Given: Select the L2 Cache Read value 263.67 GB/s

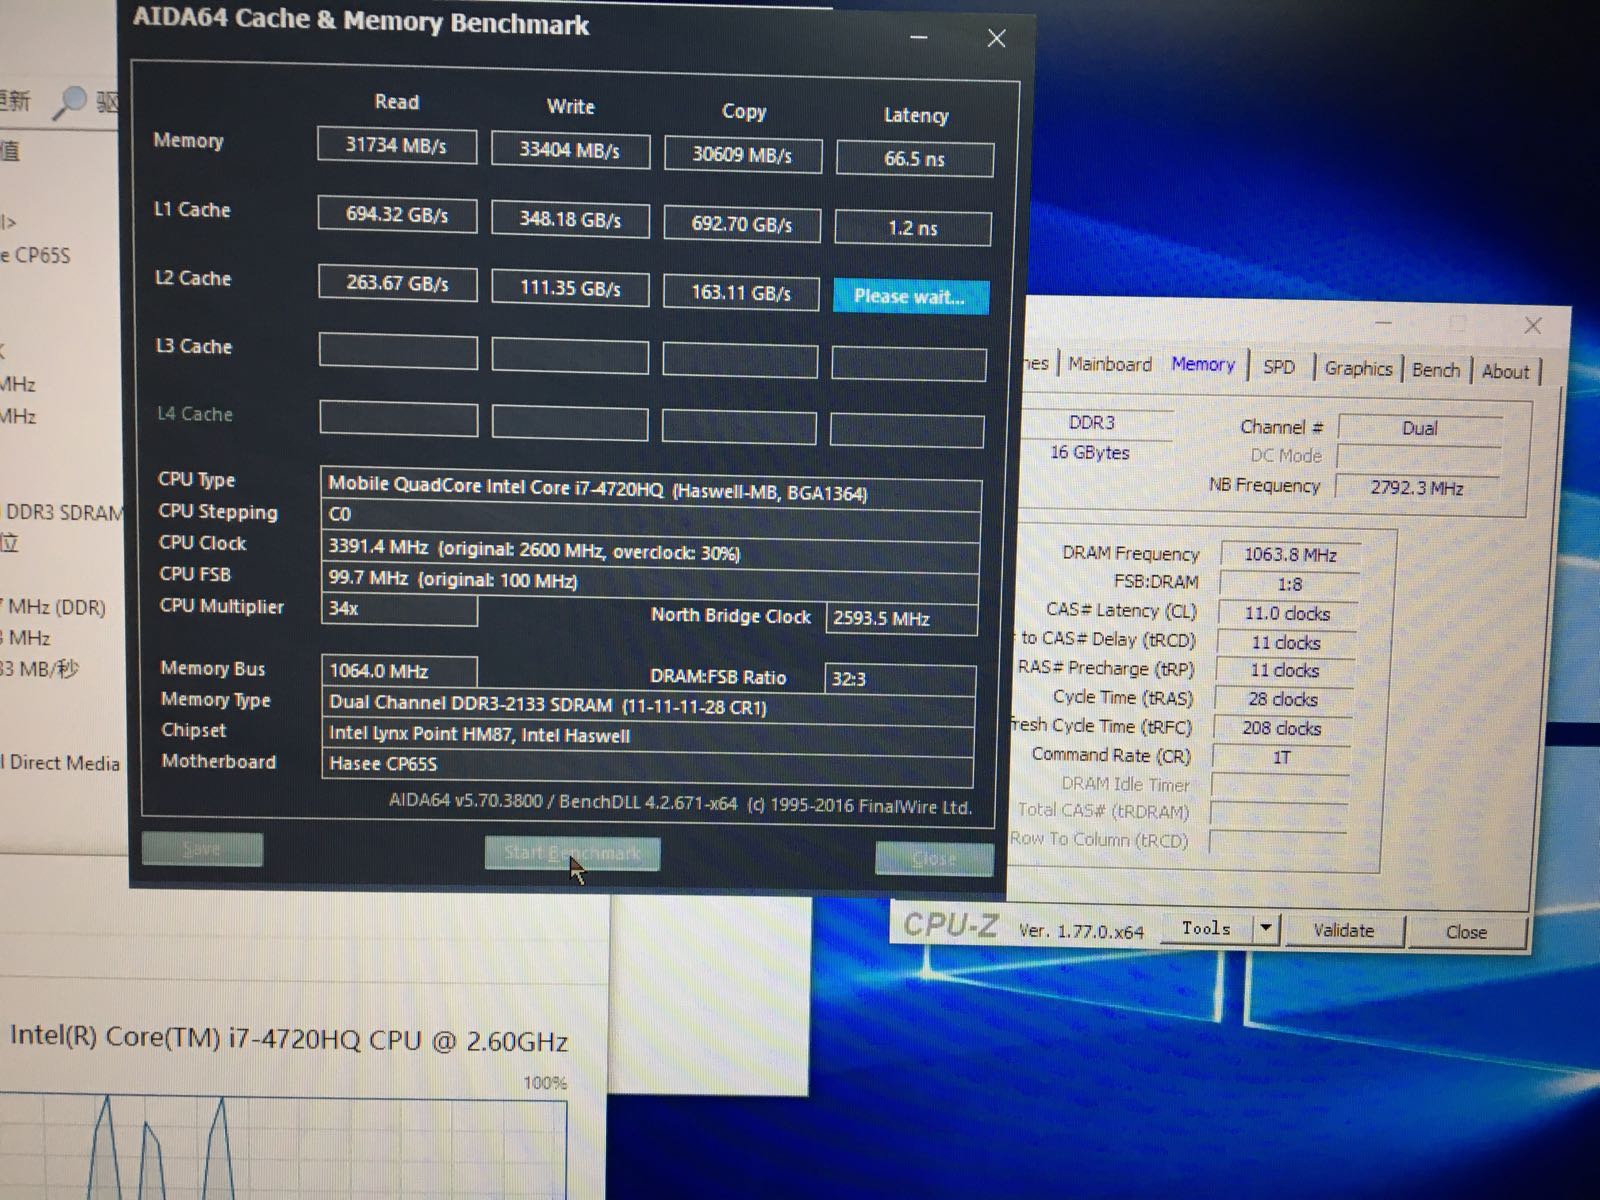Looking at the screenshot, I should tap(398, 283).
